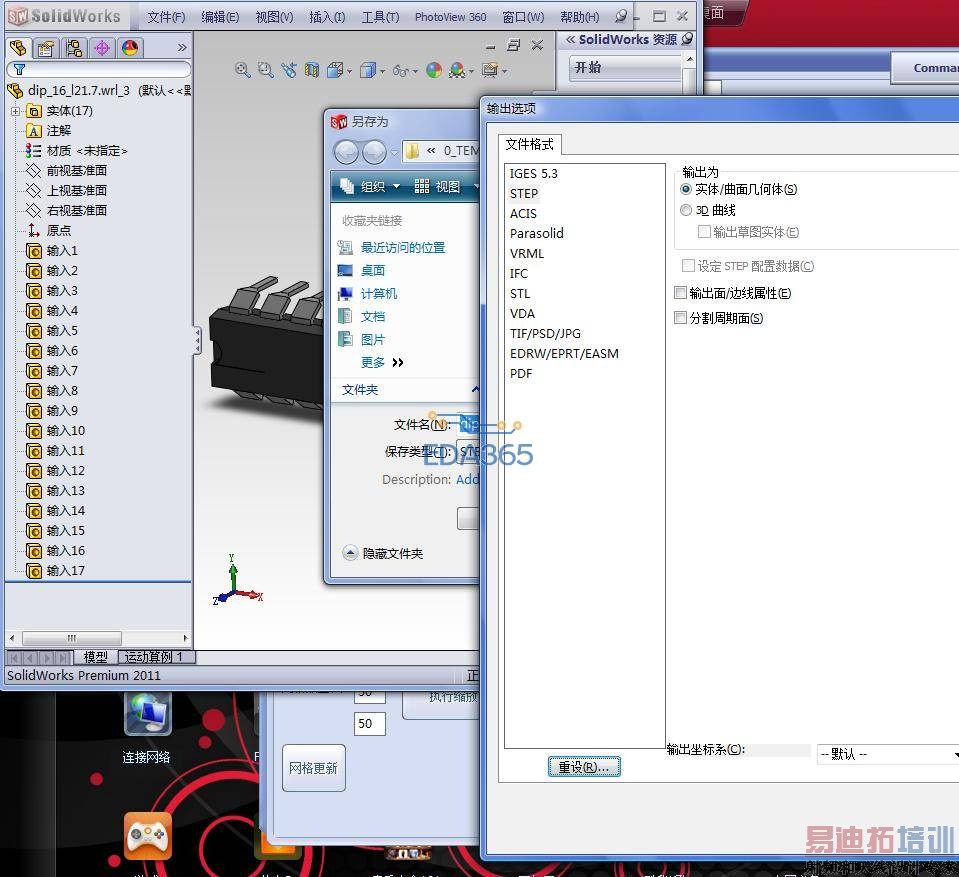
Task: Open the FeatureManager design tree tab
Action: (x=18, y=48)
